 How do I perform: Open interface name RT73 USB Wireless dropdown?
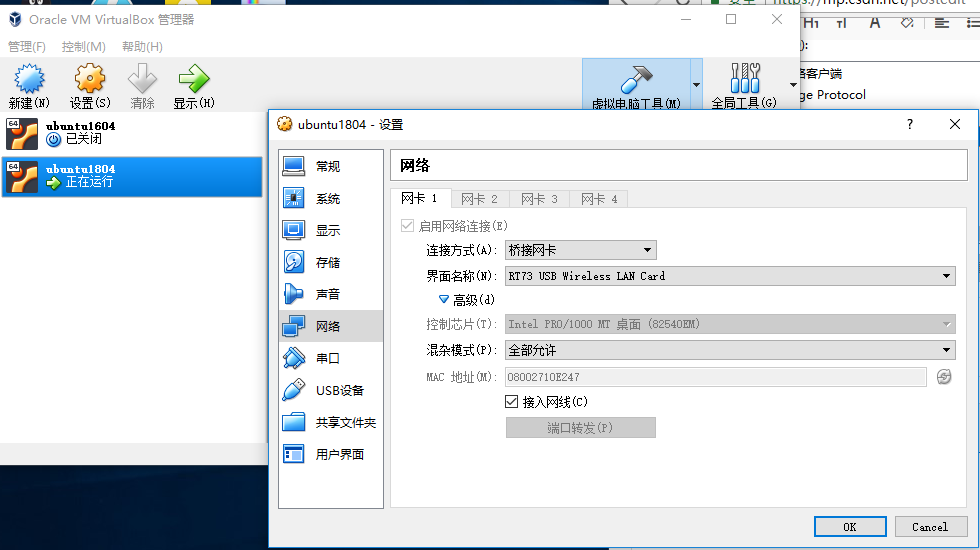730,276
